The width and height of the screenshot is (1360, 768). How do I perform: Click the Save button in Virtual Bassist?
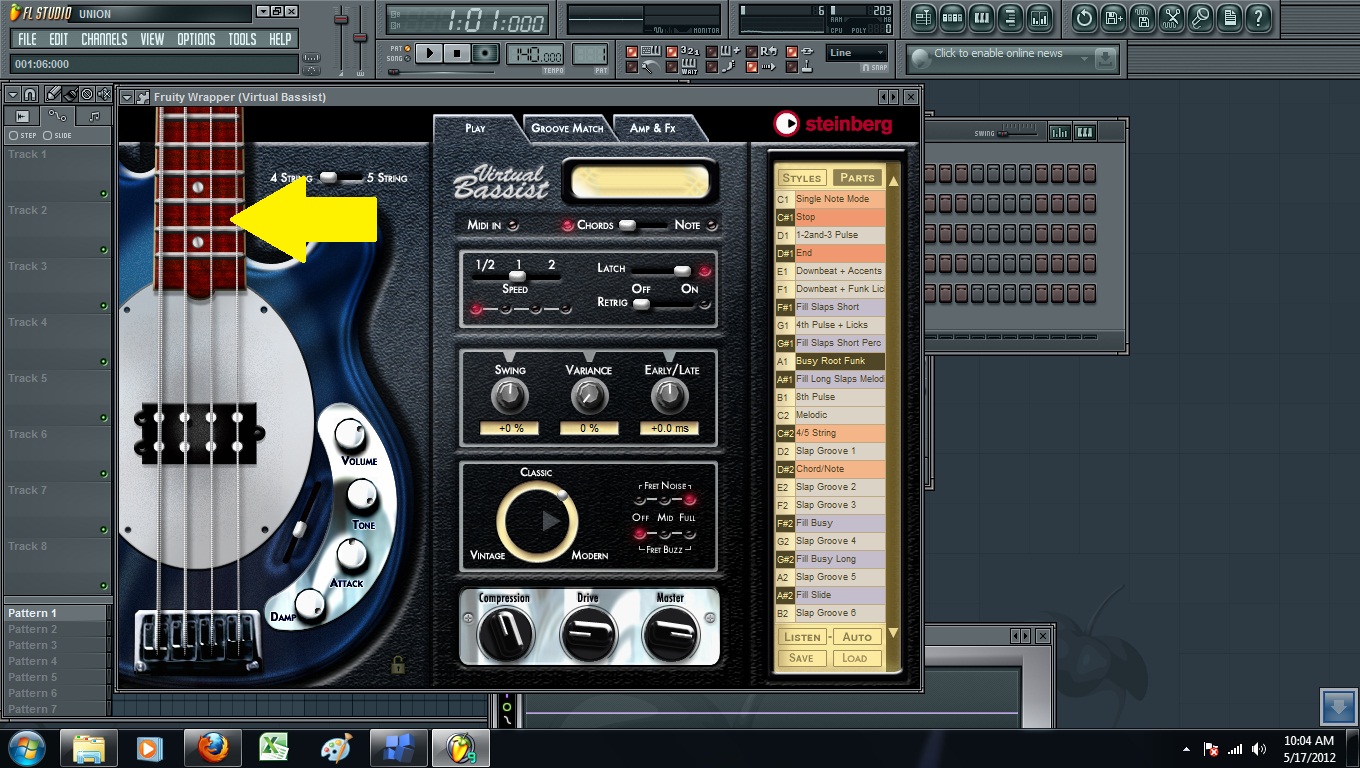tap(801, 658)
